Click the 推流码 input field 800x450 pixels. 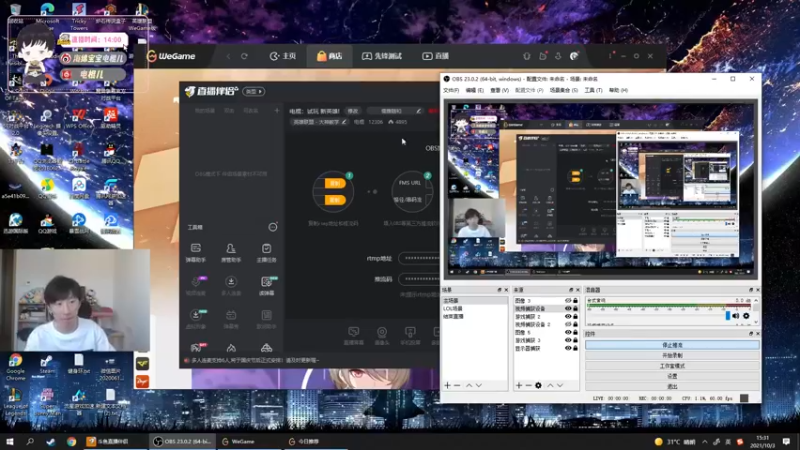tap(418, 279)
